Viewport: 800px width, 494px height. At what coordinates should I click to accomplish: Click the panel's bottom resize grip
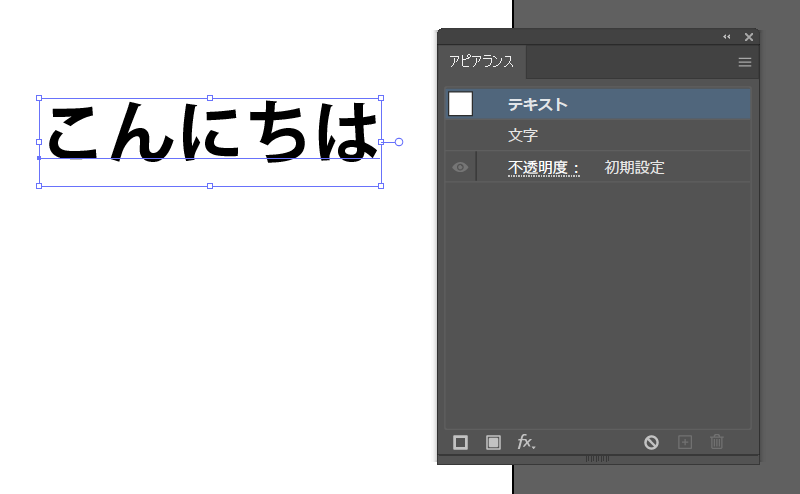pyautogui.click(x=597, y=459)
